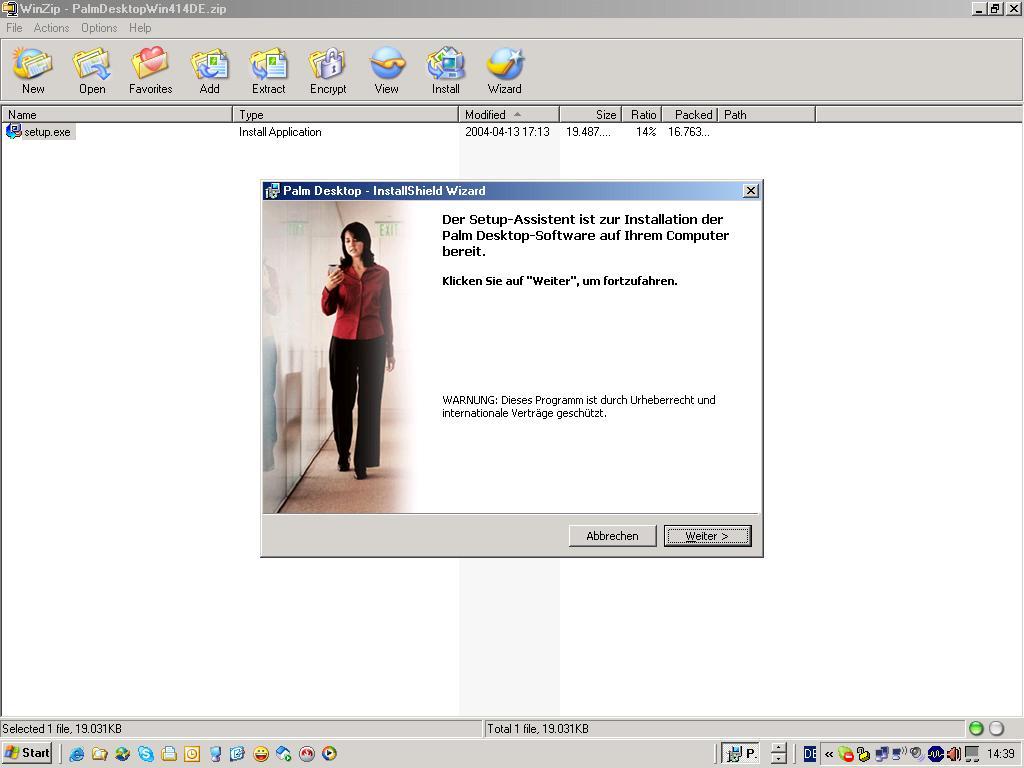
Task: Click the Windows Start button
Action: point(27,753)
